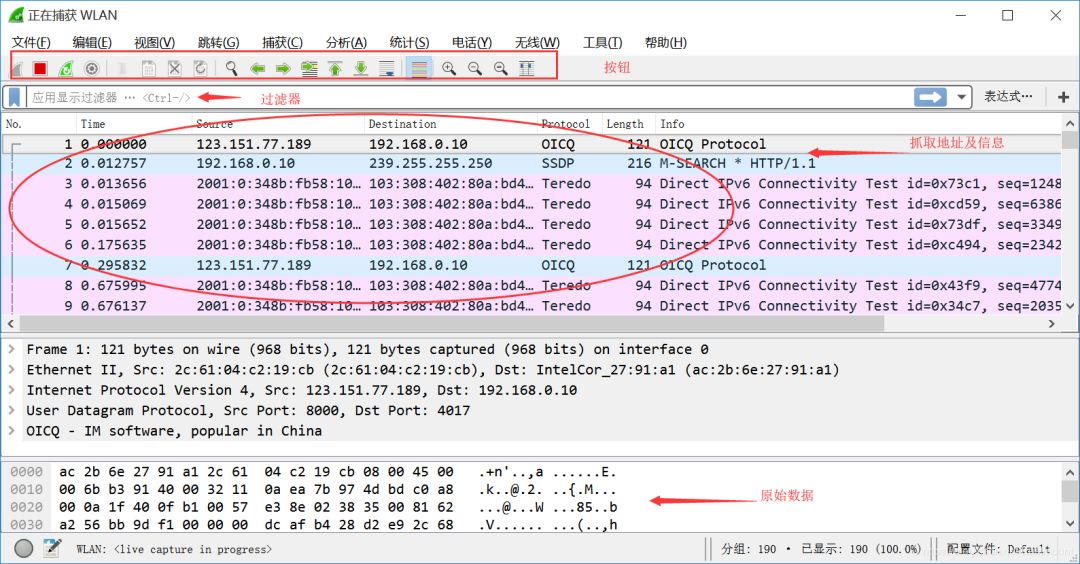
Task: Add a filter button with plus
Action: (x=1063, y=97)
